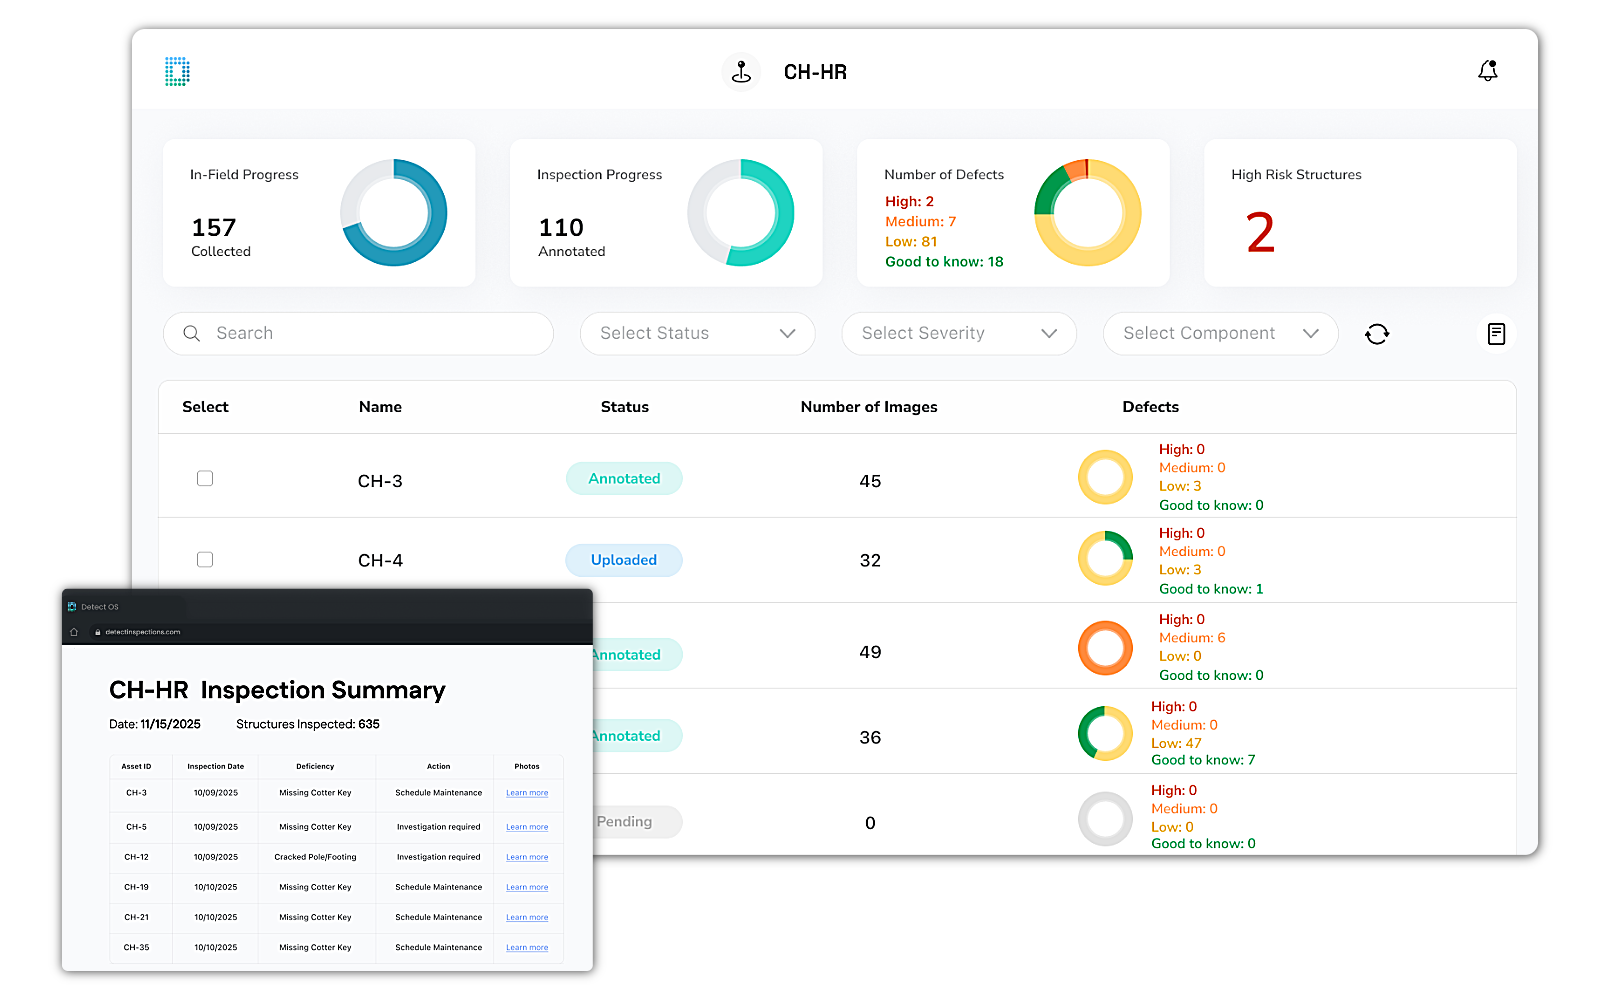Open the Learn more link for asset CH-12
1600x1000 pixels.
[527, 857]
